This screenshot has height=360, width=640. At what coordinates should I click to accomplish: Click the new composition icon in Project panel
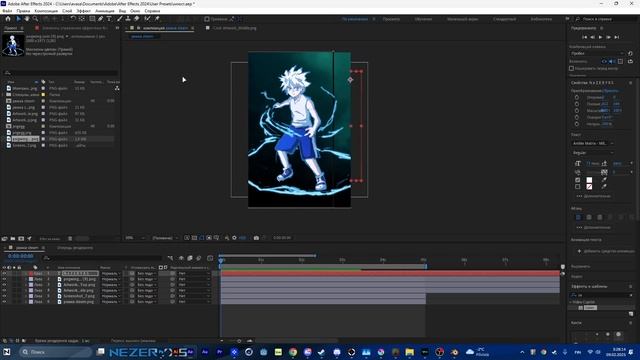pos(21,238)
